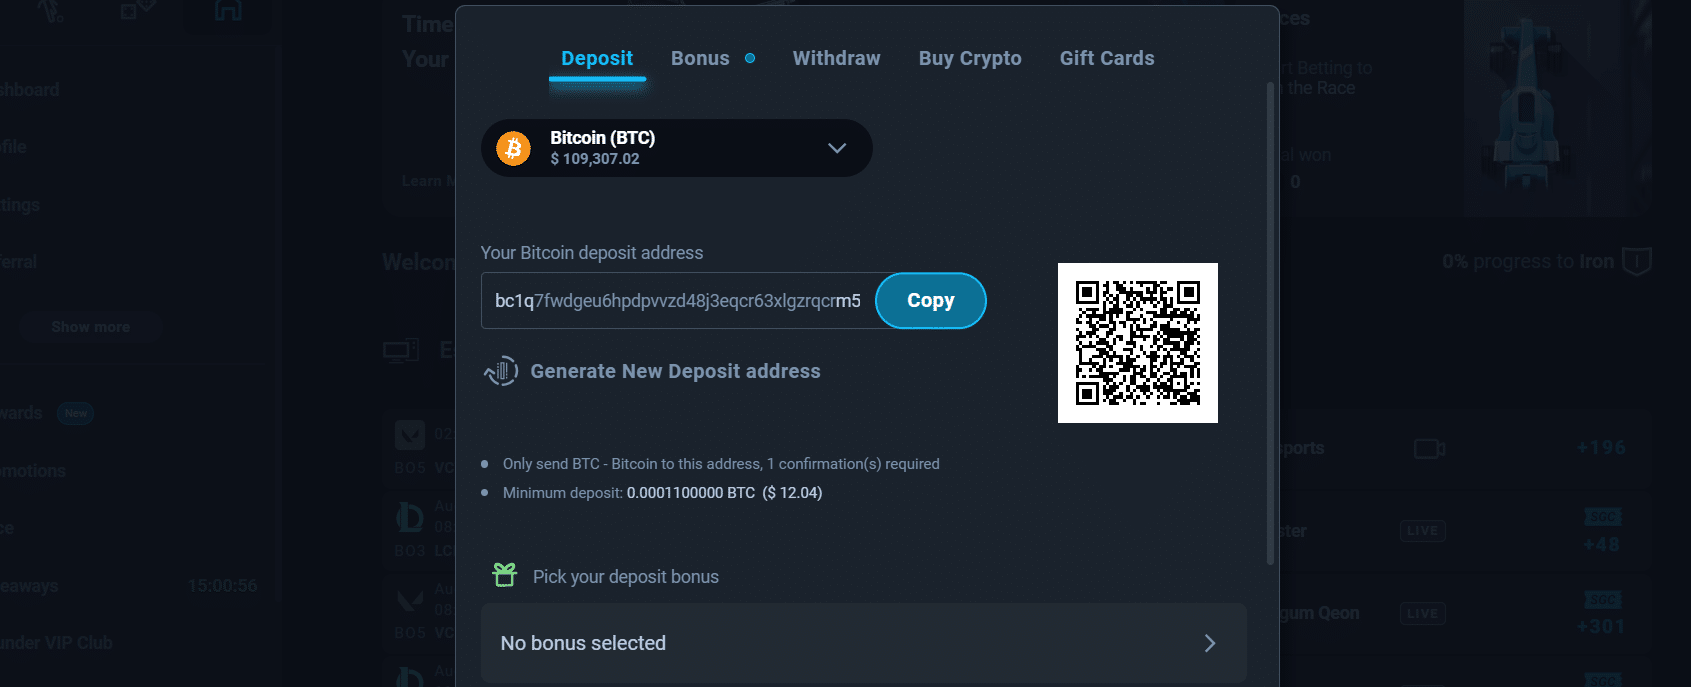Image resolution: width=1691 pixels, height=687 pixels.
Task: Click the Iron rank shield icon
Action: tap(1636, 261)
